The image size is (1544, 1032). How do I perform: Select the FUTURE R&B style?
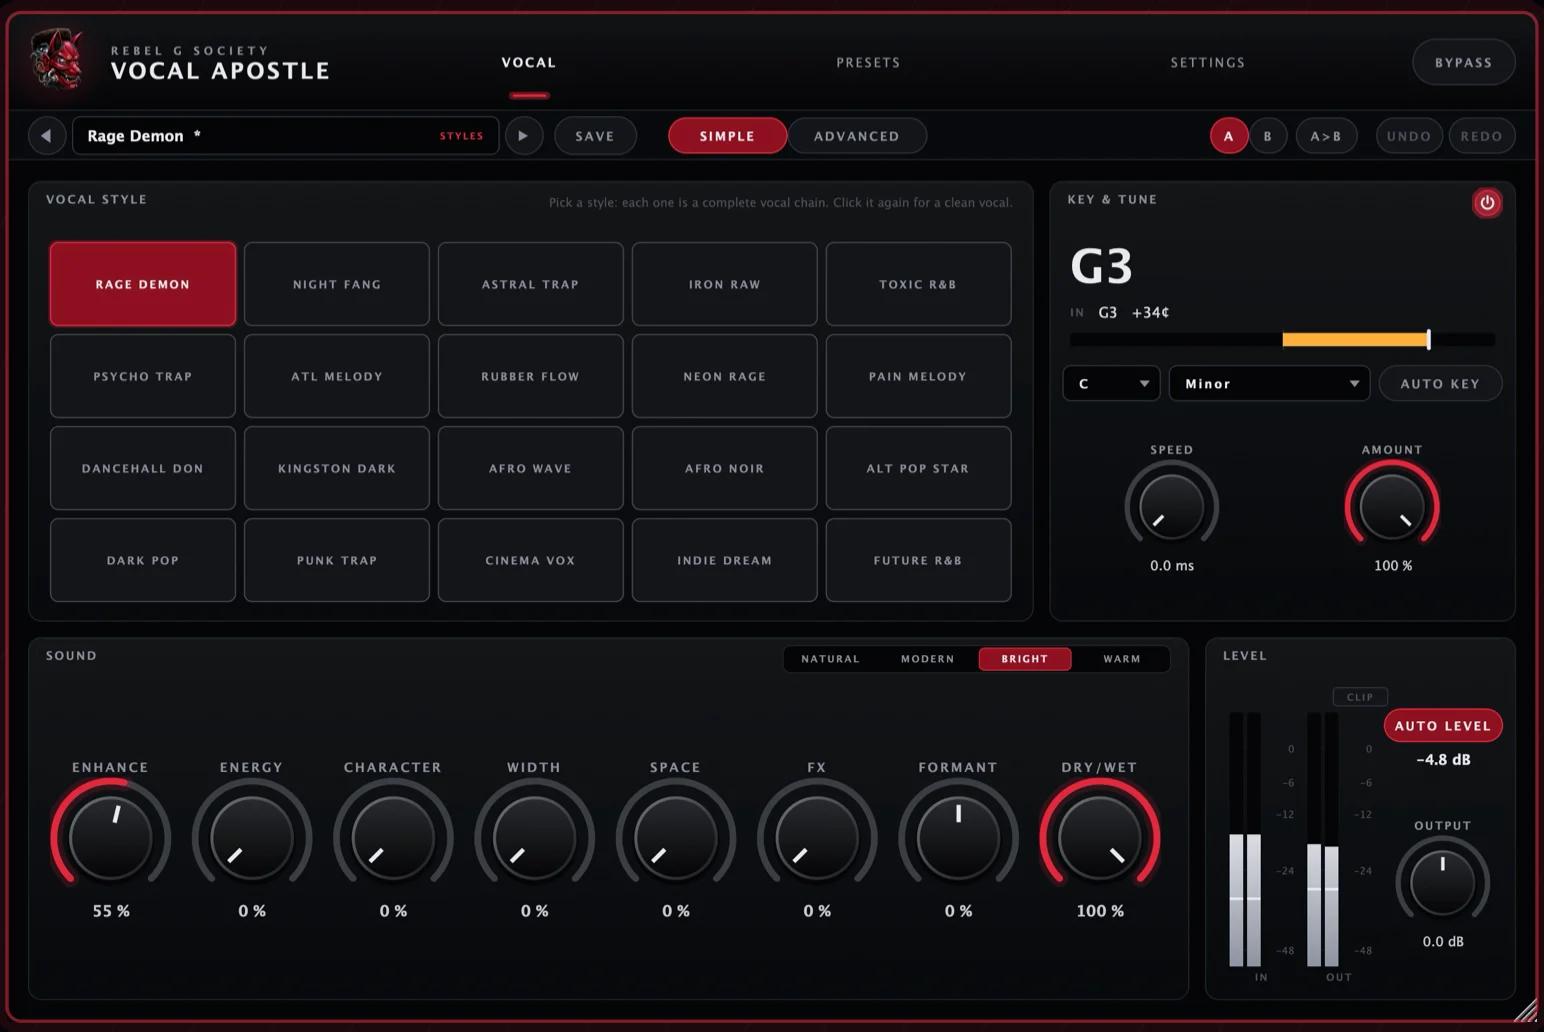click(918, 560)
